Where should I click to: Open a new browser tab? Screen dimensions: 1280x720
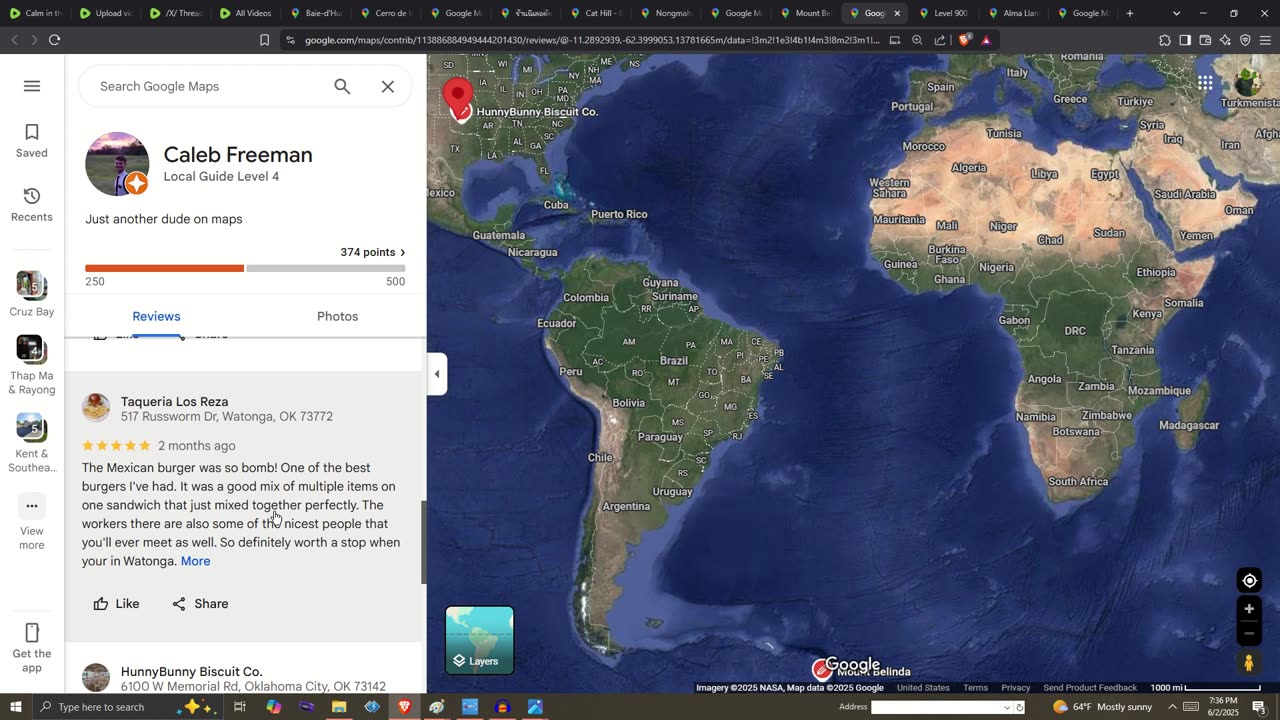1130,13
